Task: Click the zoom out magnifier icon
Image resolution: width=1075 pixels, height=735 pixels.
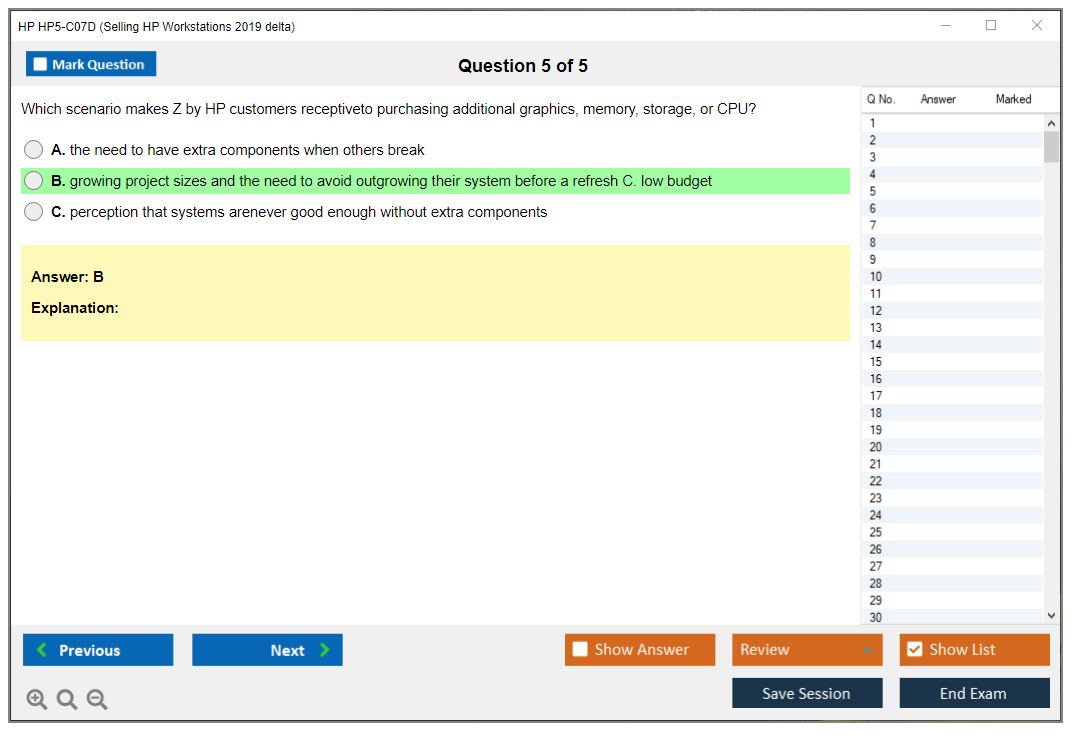Action: pos(97,700)
